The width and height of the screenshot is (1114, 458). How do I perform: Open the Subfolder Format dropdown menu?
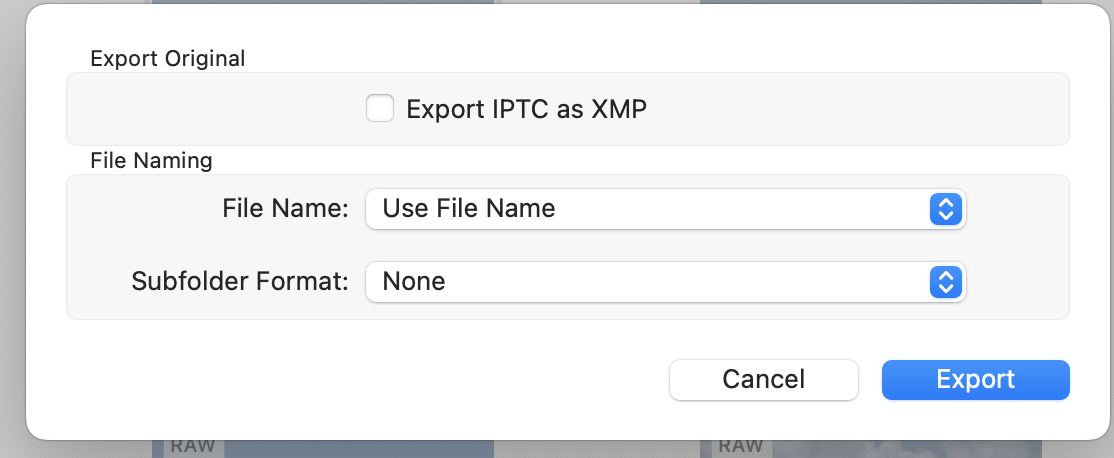click(664, 281)
